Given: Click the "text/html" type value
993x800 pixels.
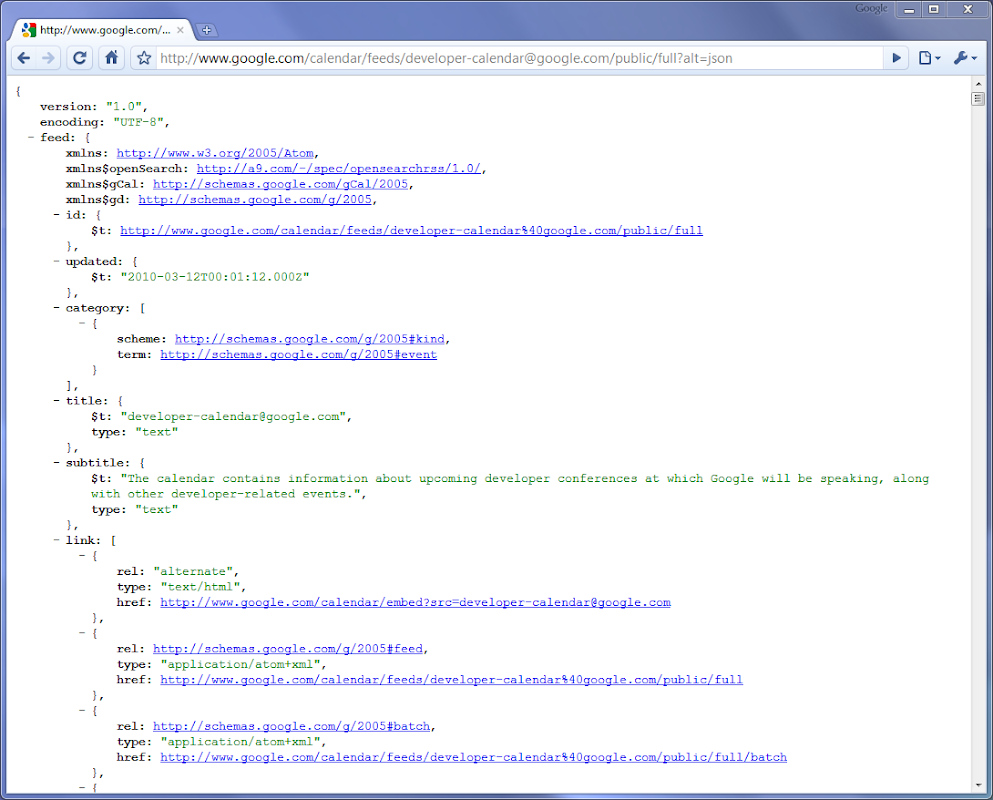Looking at the screenshot, I should 200,587.
